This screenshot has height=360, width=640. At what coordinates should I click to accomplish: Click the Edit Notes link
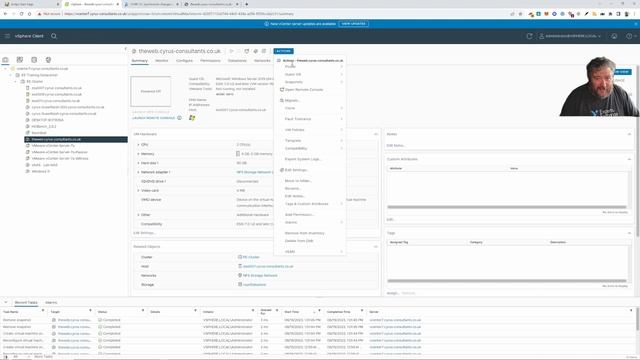coord(396,145)
